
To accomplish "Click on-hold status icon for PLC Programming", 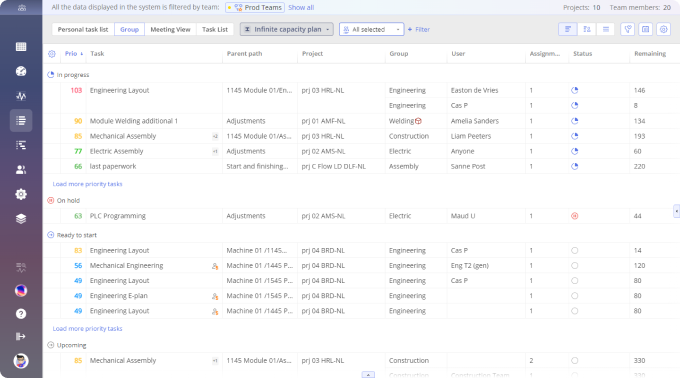I will click(575, 216).
